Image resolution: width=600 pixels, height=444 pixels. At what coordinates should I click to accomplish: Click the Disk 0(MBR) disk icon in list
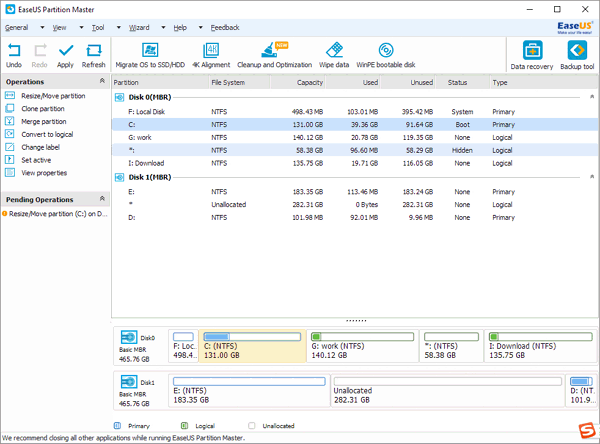[x=119, y=98]
